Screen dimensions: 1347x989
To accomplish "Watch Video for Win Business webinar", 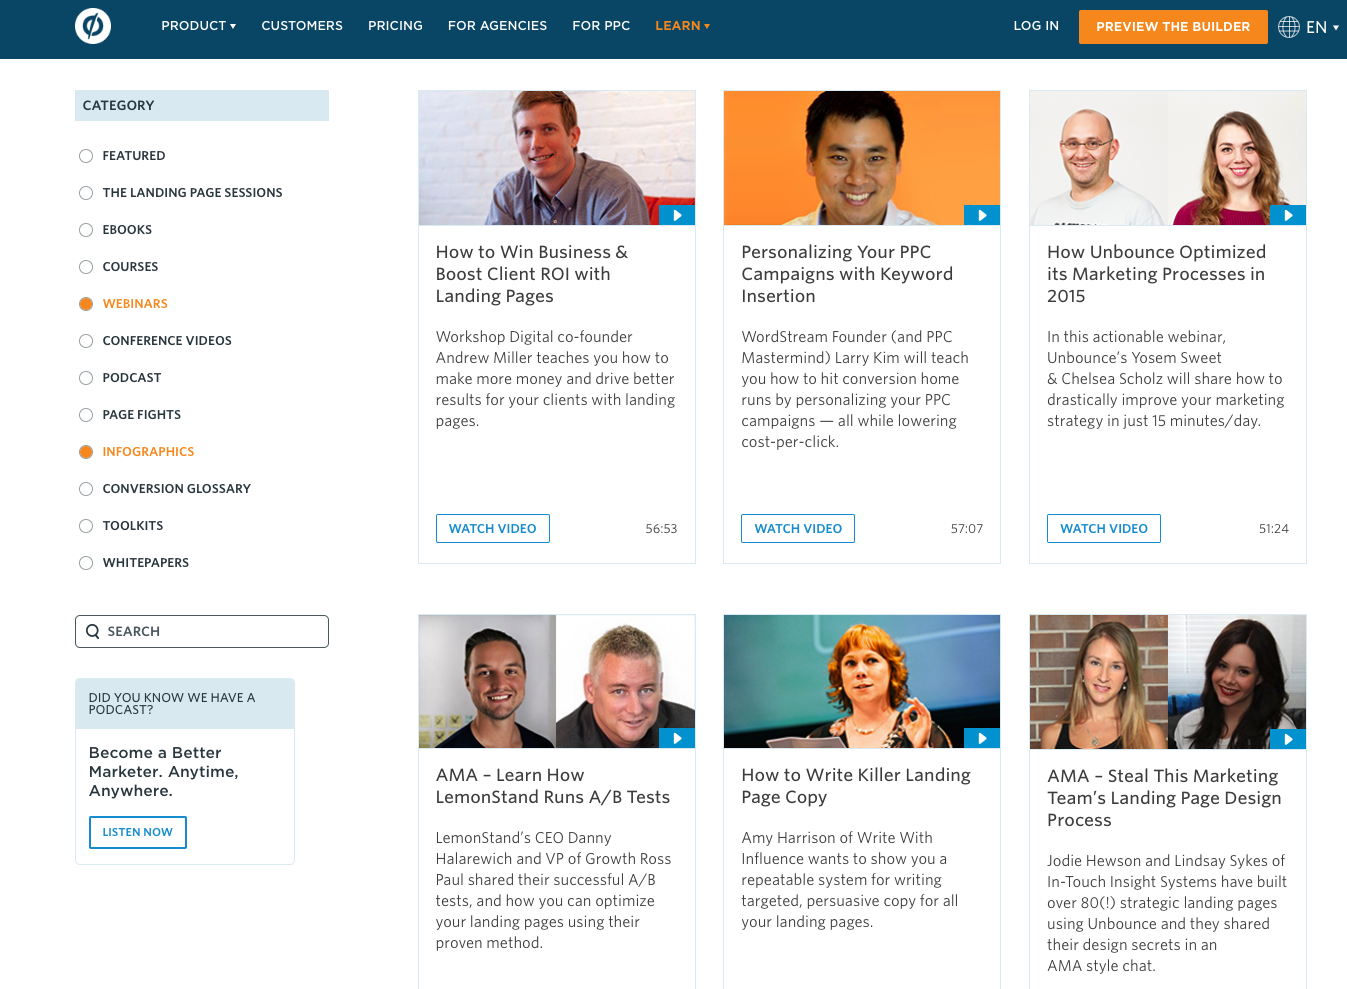I will (x=493, y=528).
